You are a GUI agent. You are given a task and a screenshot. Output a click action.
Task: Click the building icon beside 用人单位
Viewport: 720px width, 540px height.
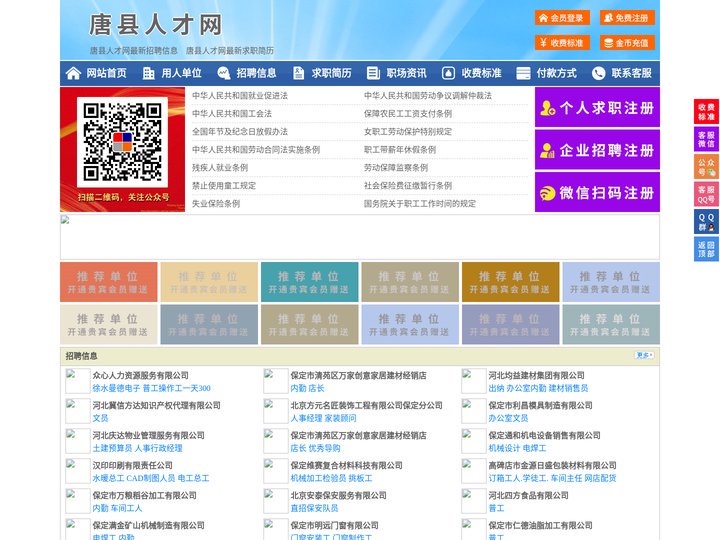[x=148, y=73]
